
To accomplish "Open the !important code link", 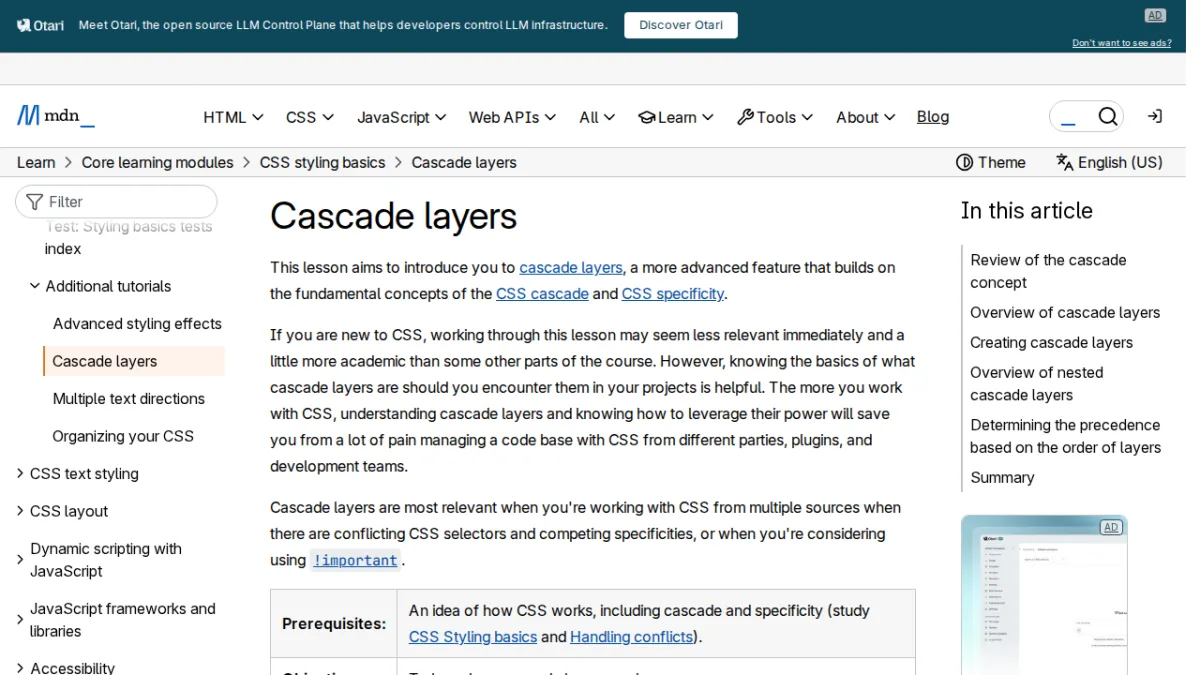I will pos(355,560).
